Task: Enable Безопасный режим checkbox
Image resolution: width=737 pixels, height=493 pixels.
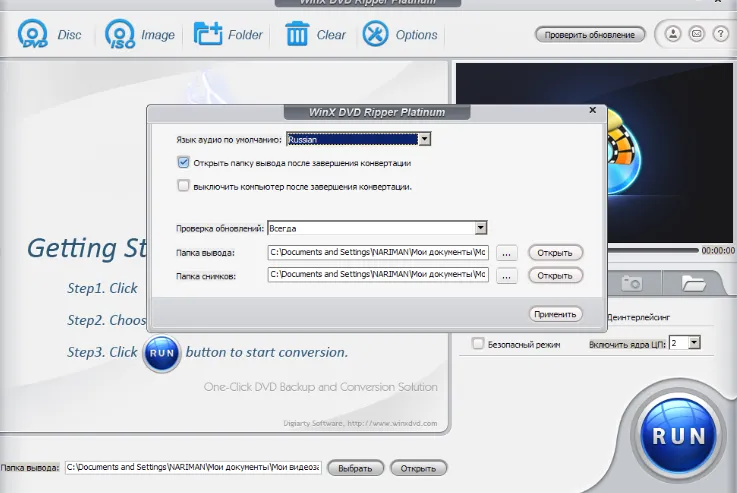Action: coord(478,344)
